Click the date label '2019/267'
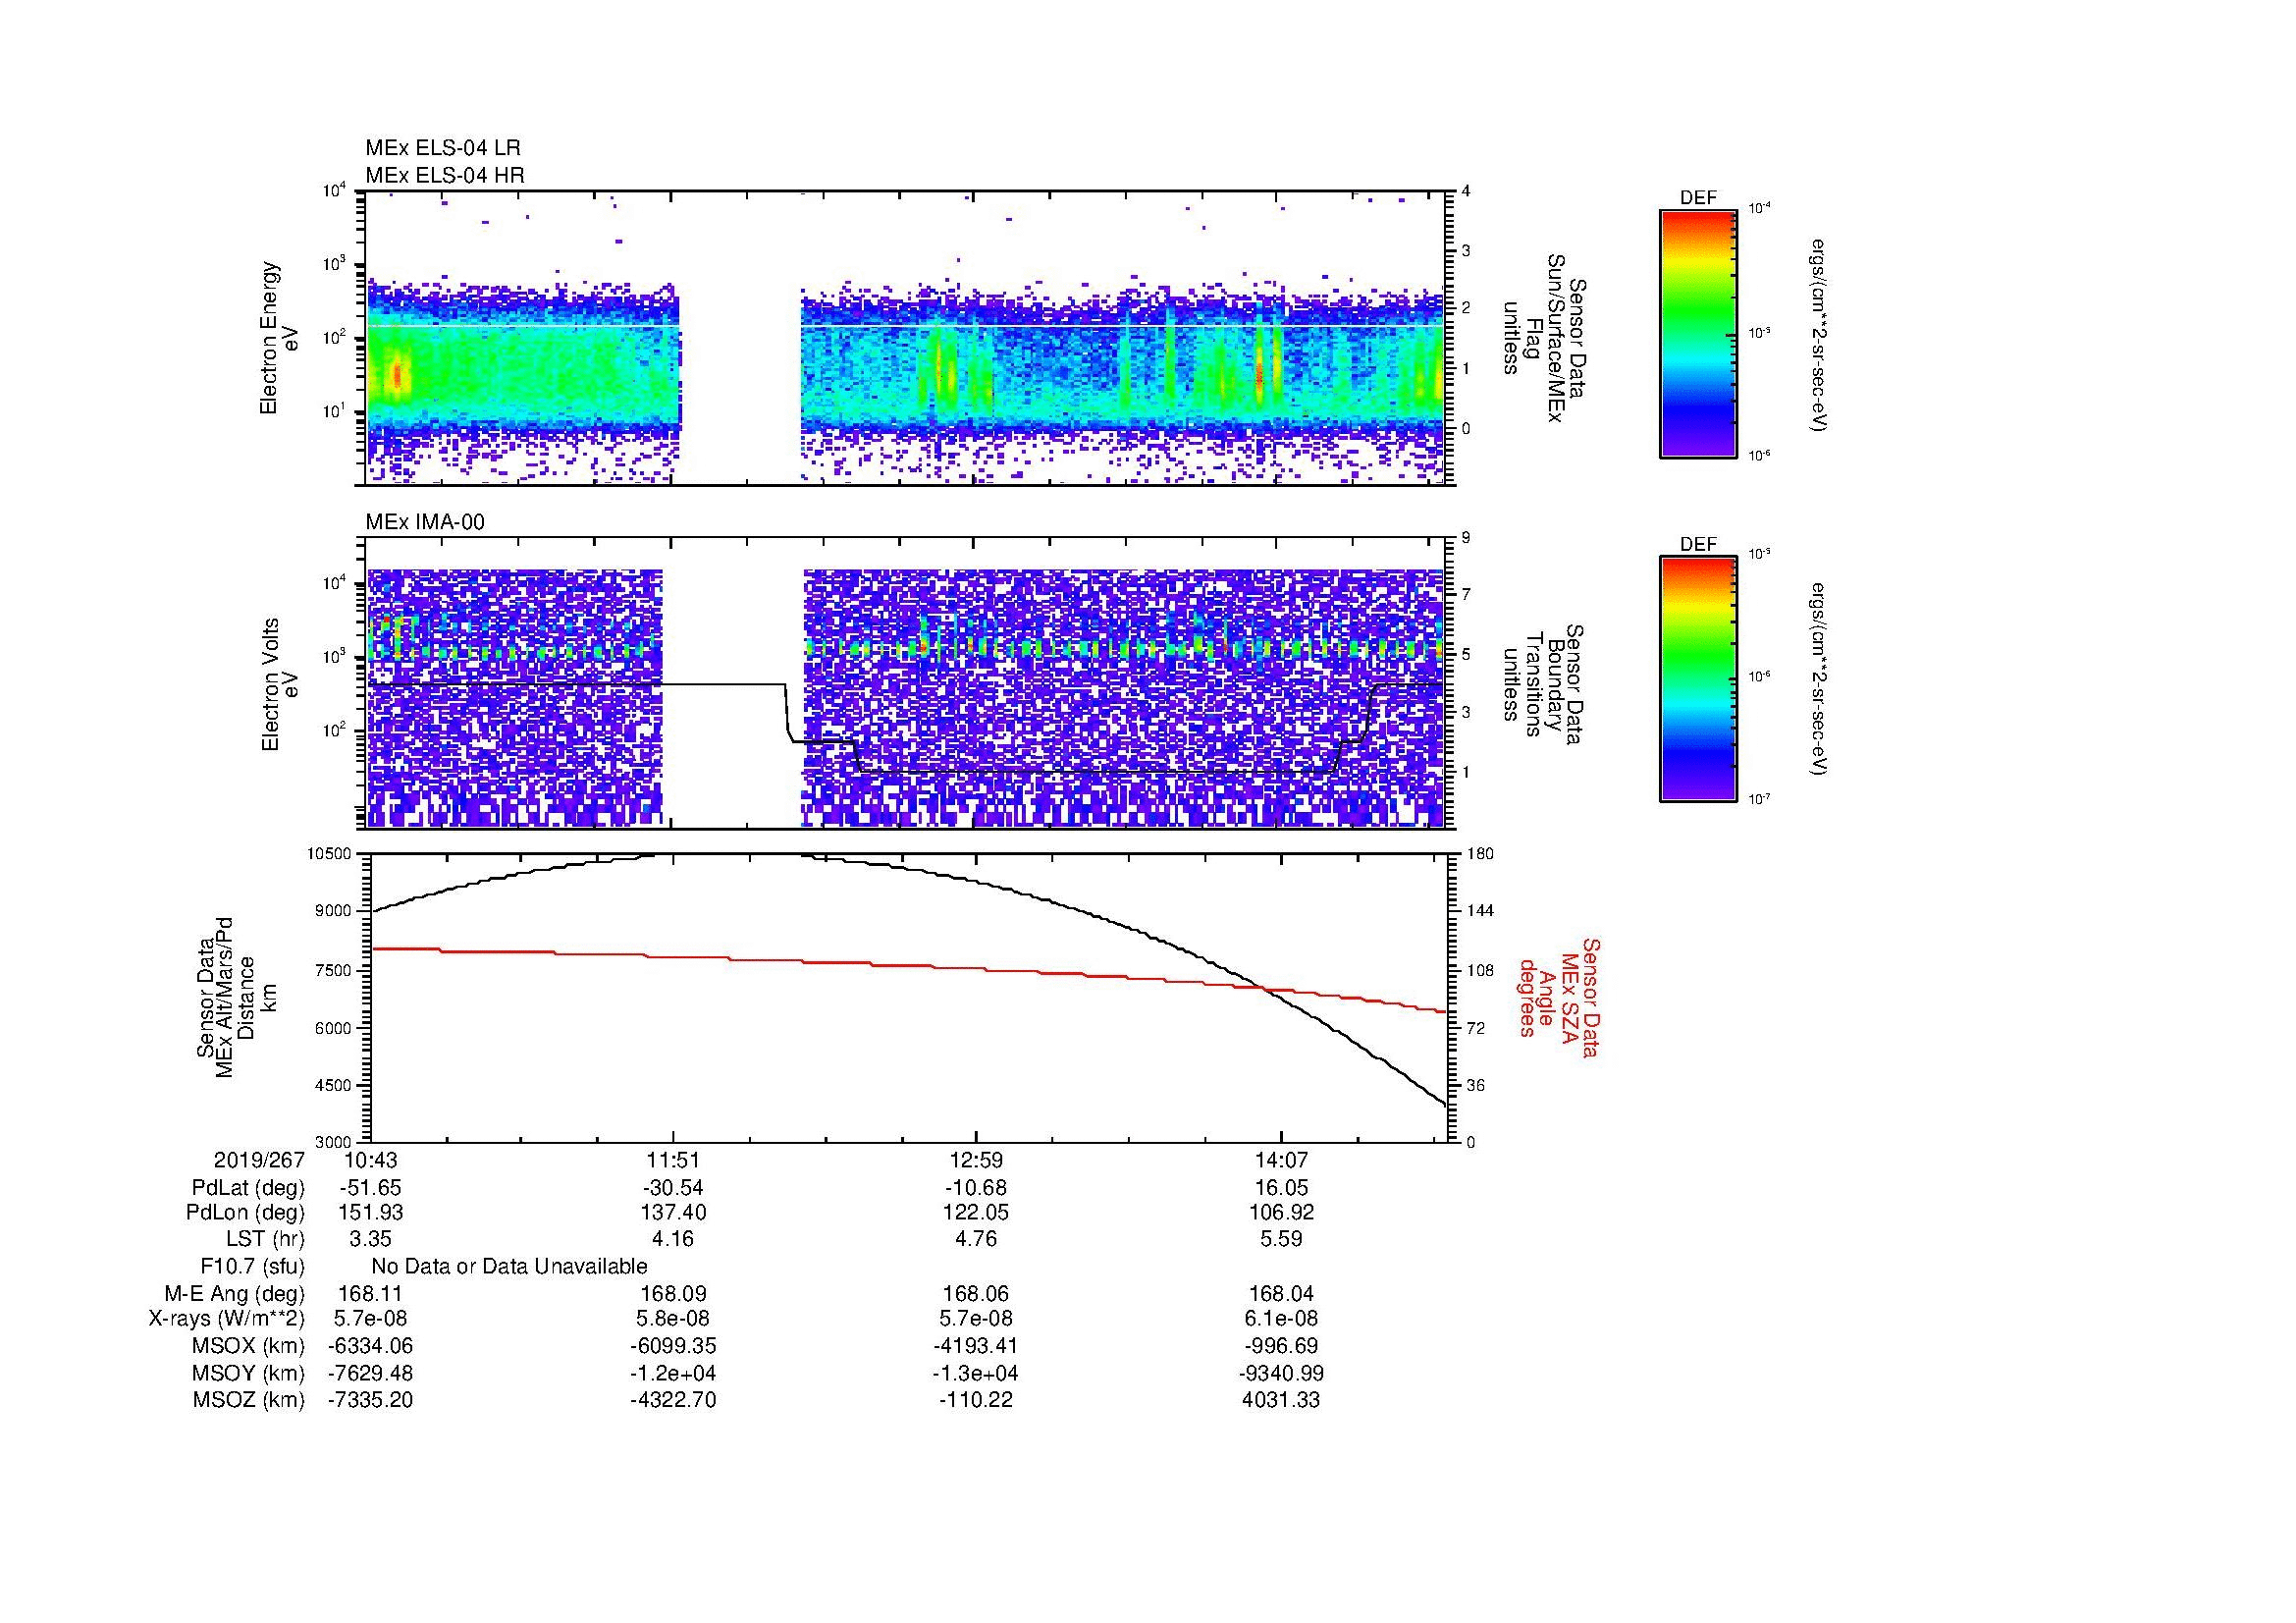Viewport: 2296px width, 1623px height. [259, 1161]
